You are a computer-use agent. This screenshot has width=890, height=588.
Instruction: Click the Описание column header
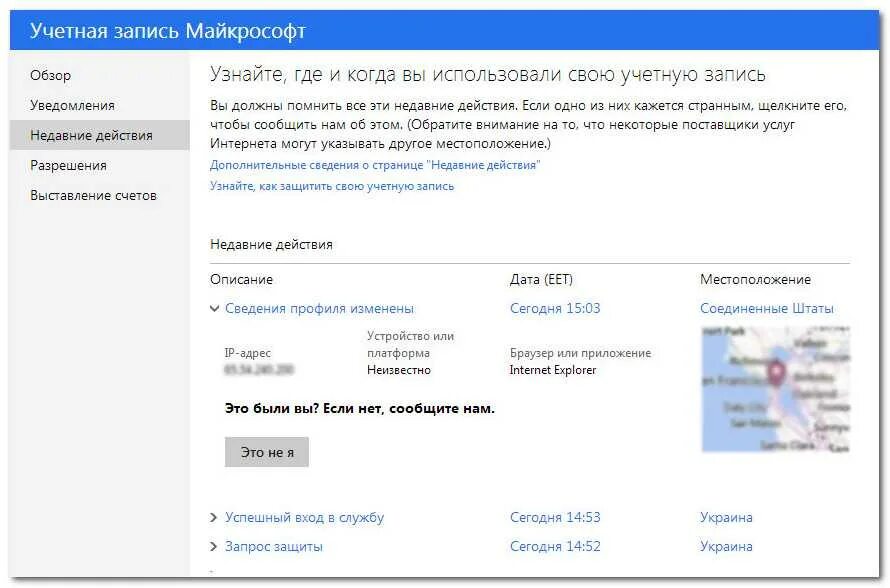241,279
